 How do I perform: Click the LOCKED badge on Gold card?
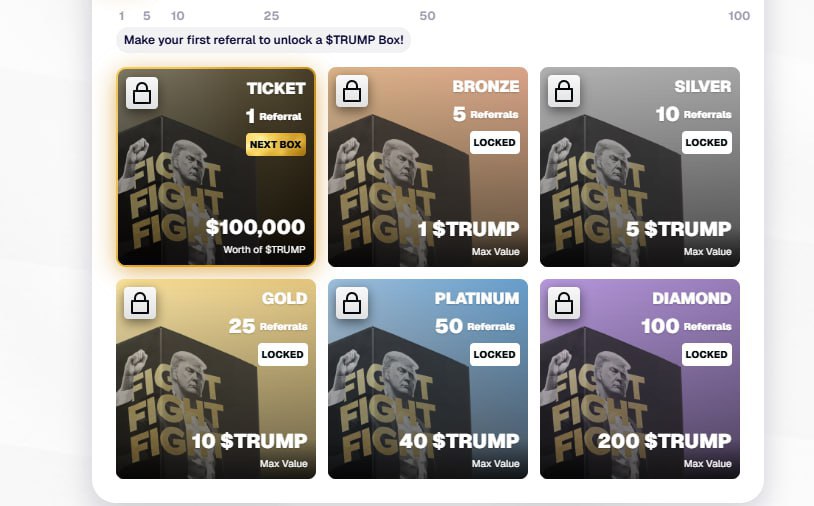[x=283, y=354]
